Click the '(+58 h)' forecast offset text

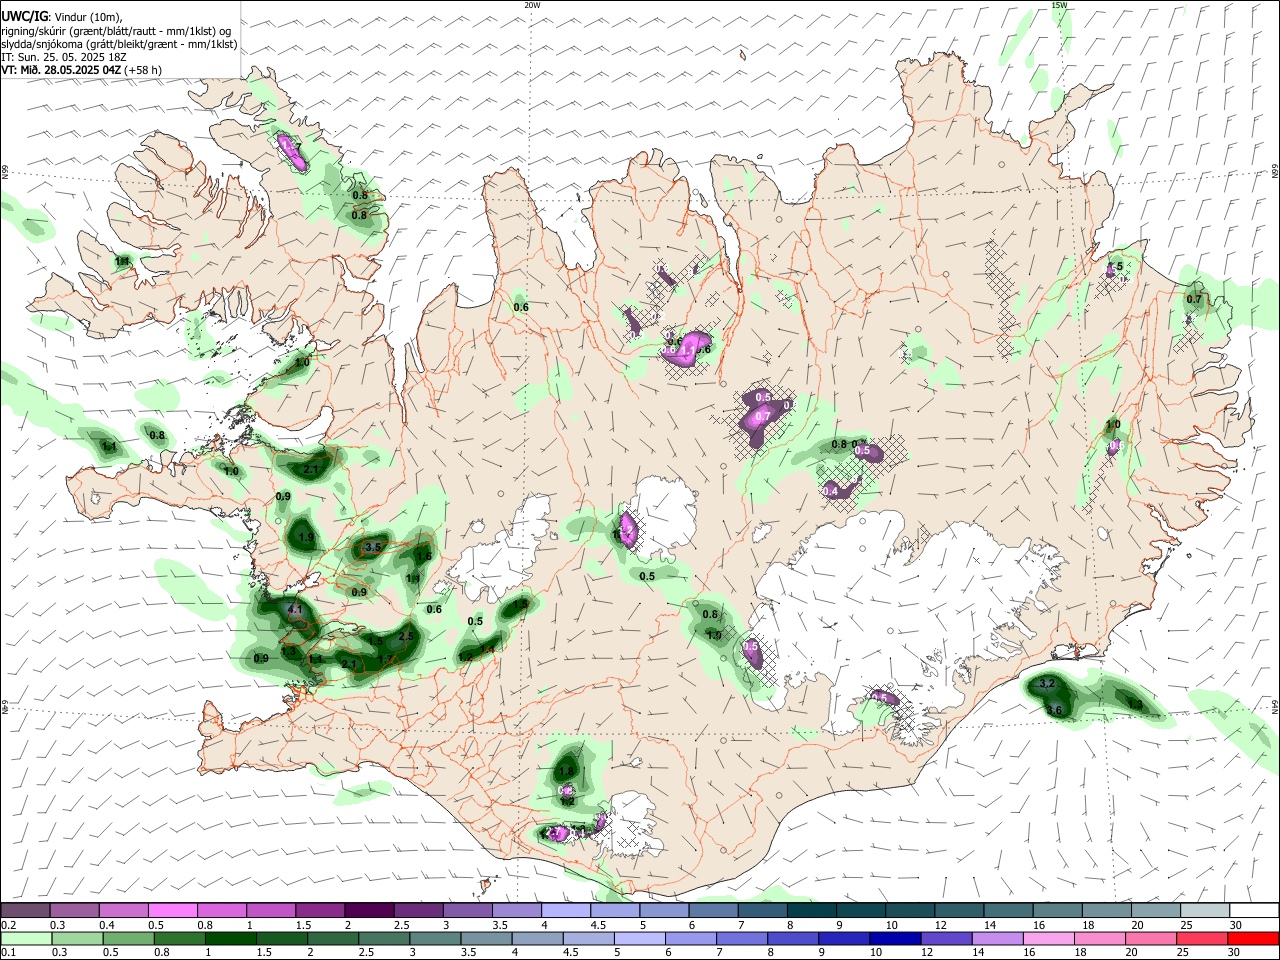coord(144,71)
